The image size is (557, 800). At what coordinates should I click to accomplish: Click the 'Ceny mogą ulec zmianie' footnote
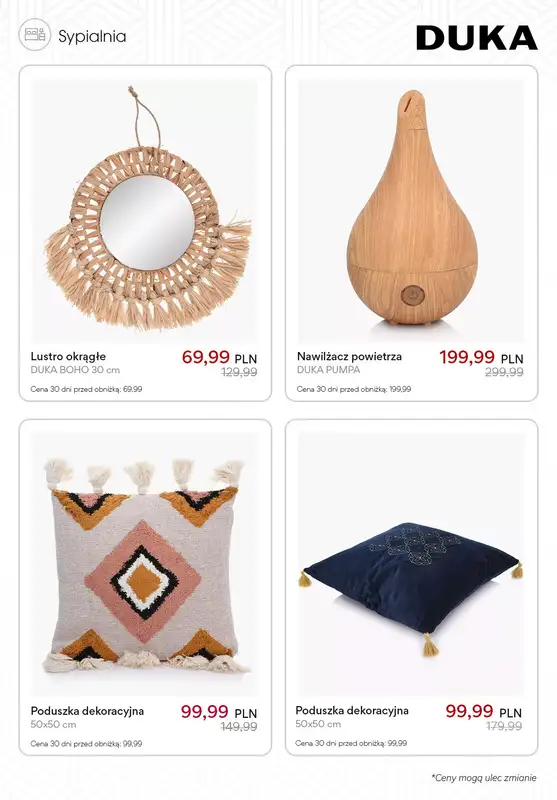point(484,778)
